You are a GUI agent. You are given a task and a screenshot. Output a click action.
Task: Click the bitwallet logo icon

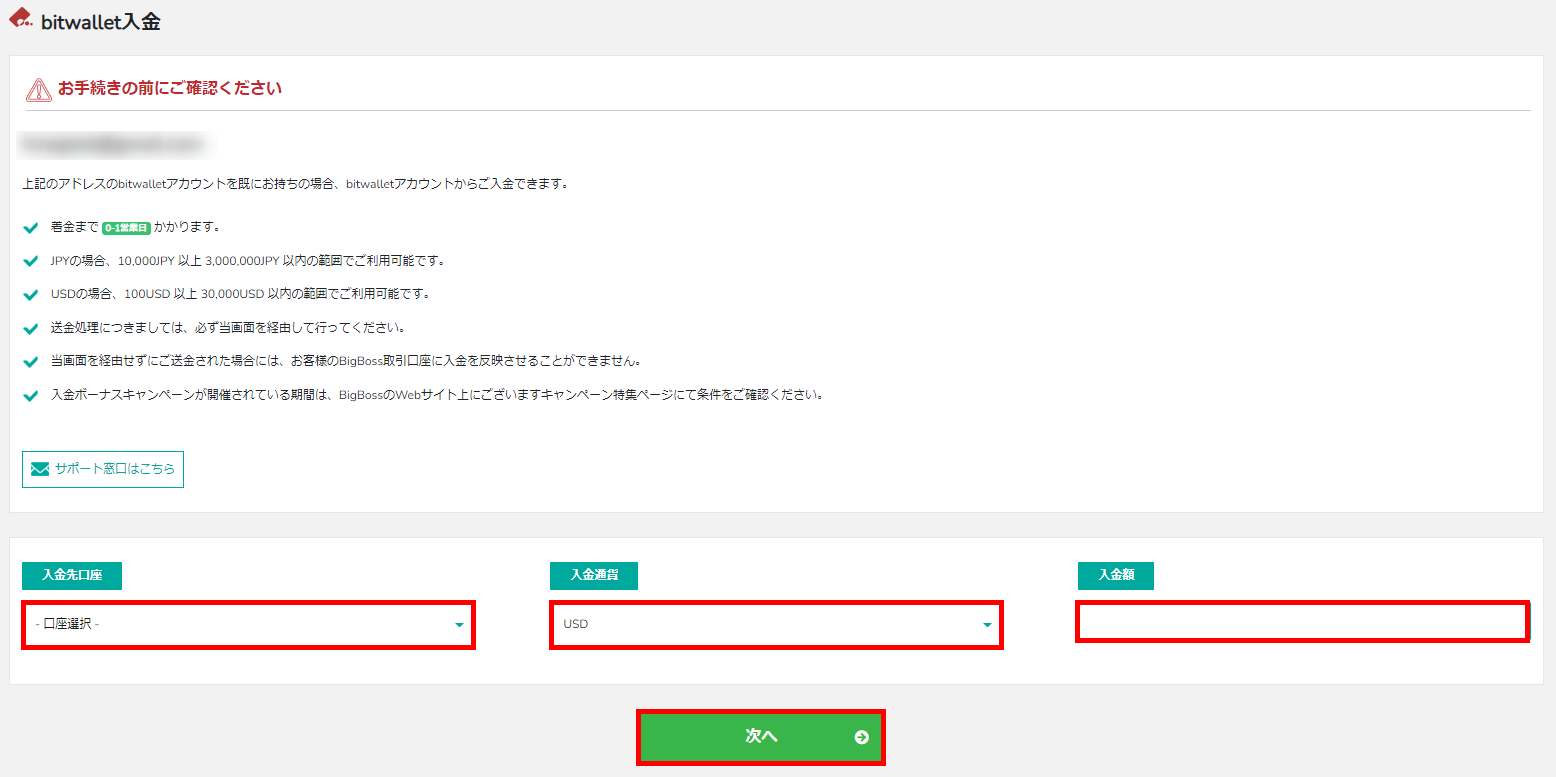[21, 18]
